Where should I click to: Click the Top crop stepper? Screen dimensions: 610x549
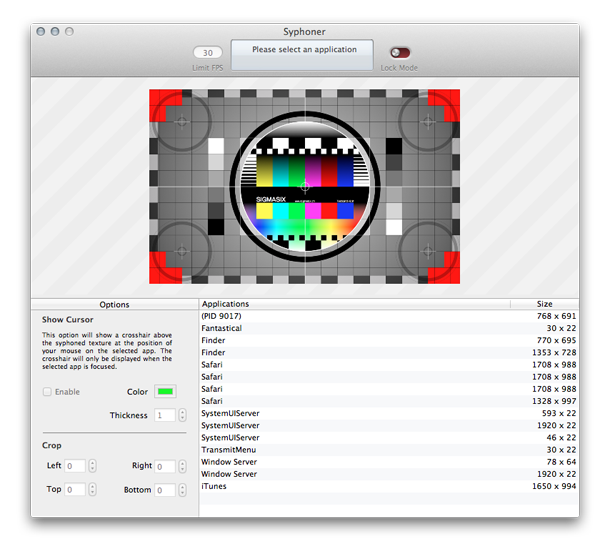pyautogui.click(x=93, y=490)
